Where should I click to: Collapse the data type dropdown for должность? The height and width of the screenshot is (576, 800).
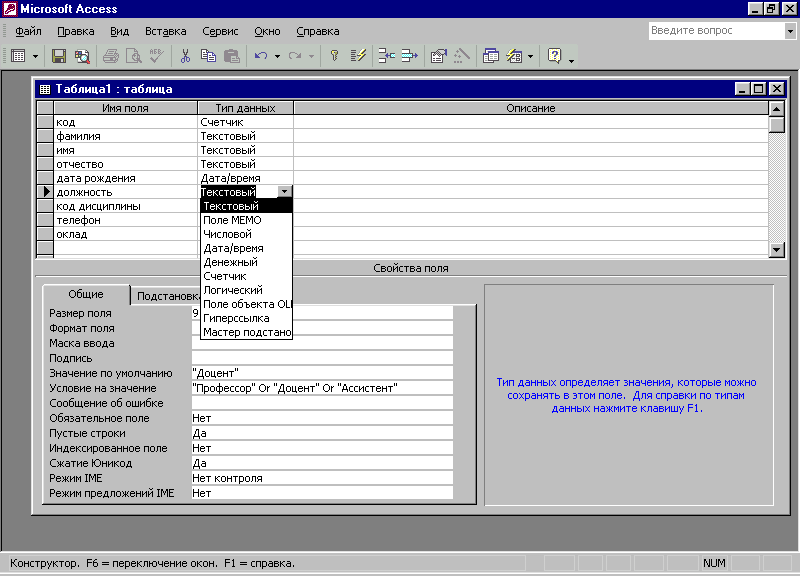pos(284,191)
